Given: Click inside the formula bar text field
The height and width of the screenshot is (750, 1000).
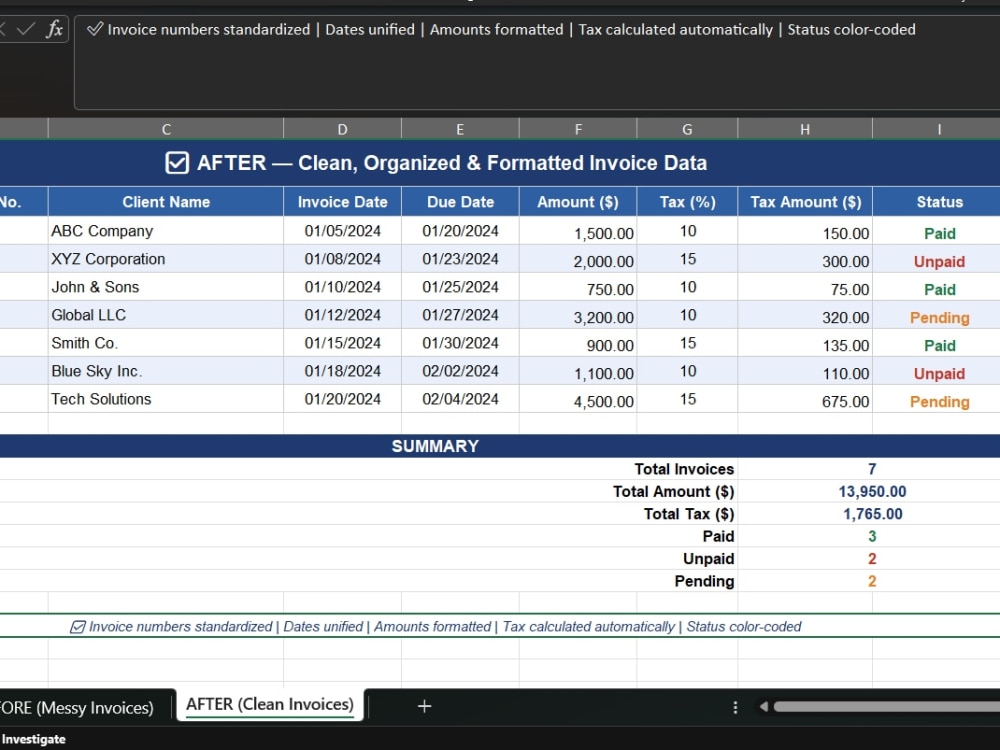Looking at the screenshot, I should (537, 62).
